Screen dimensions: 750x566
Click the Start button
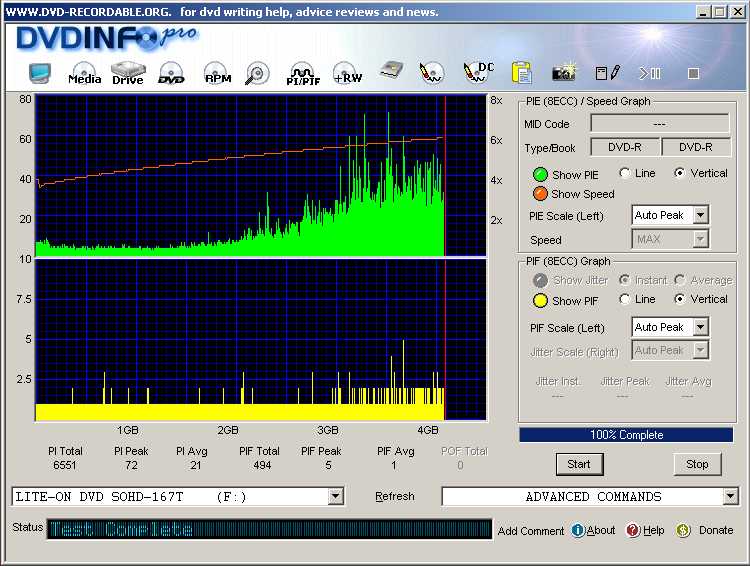(x=579, y=464)
